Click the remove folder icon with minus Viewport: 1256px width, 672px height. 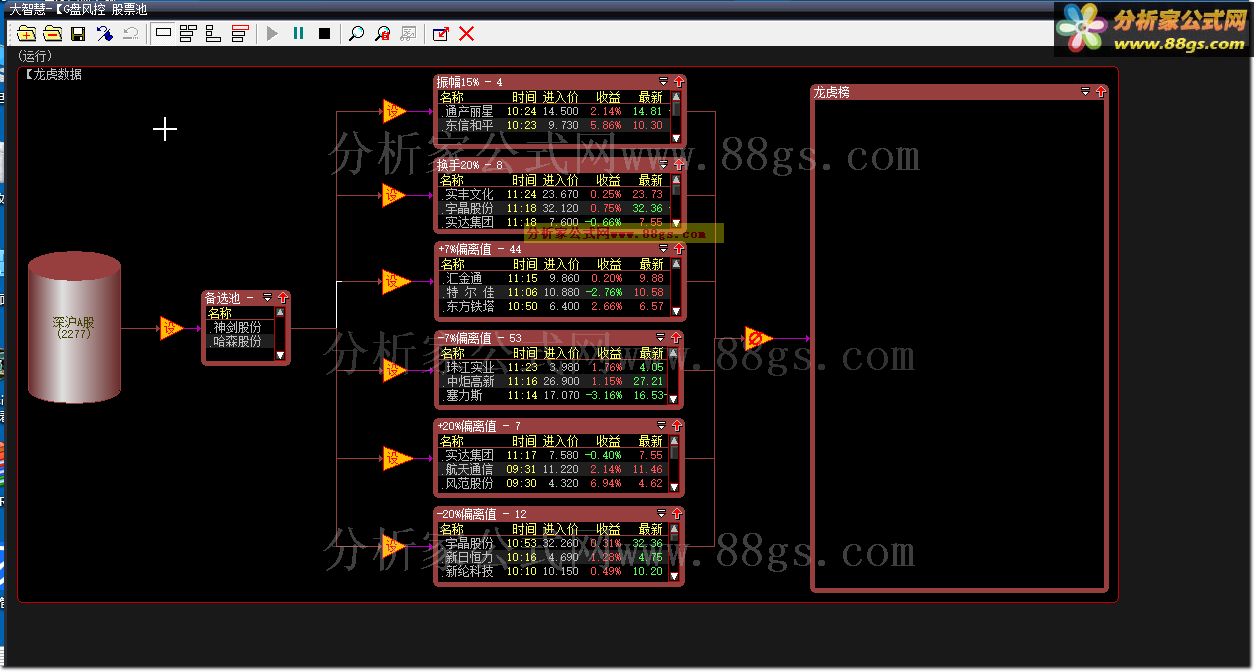tap(52, 34)
